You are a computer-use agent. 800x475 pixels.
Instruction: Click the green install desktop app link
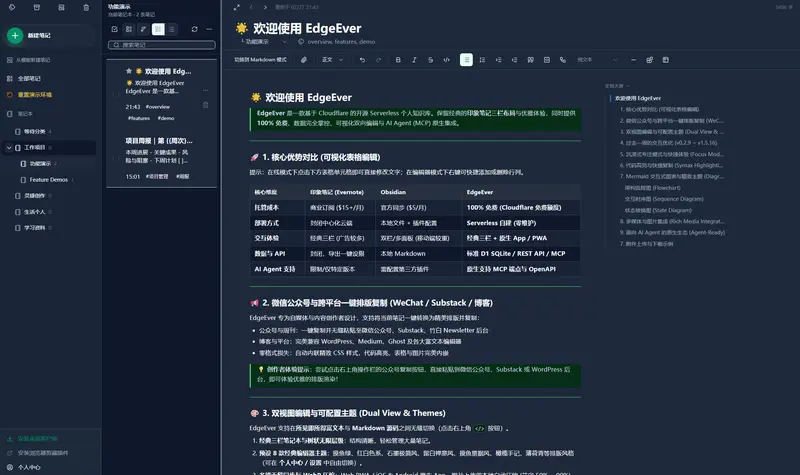(32, 439)
